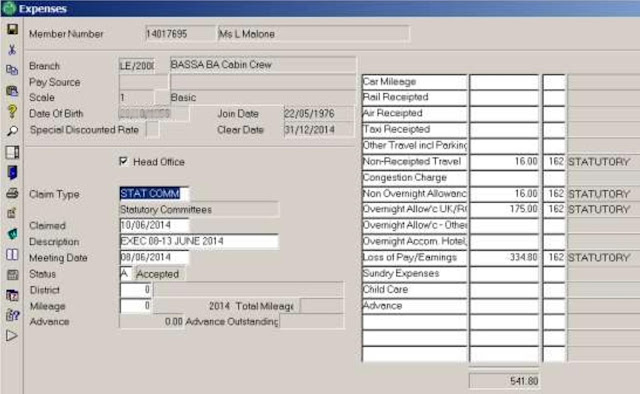Image resolution: width=640 pixels, height=394 pixels.
Task: Click the Scale field showing 1
Action: 137,98
